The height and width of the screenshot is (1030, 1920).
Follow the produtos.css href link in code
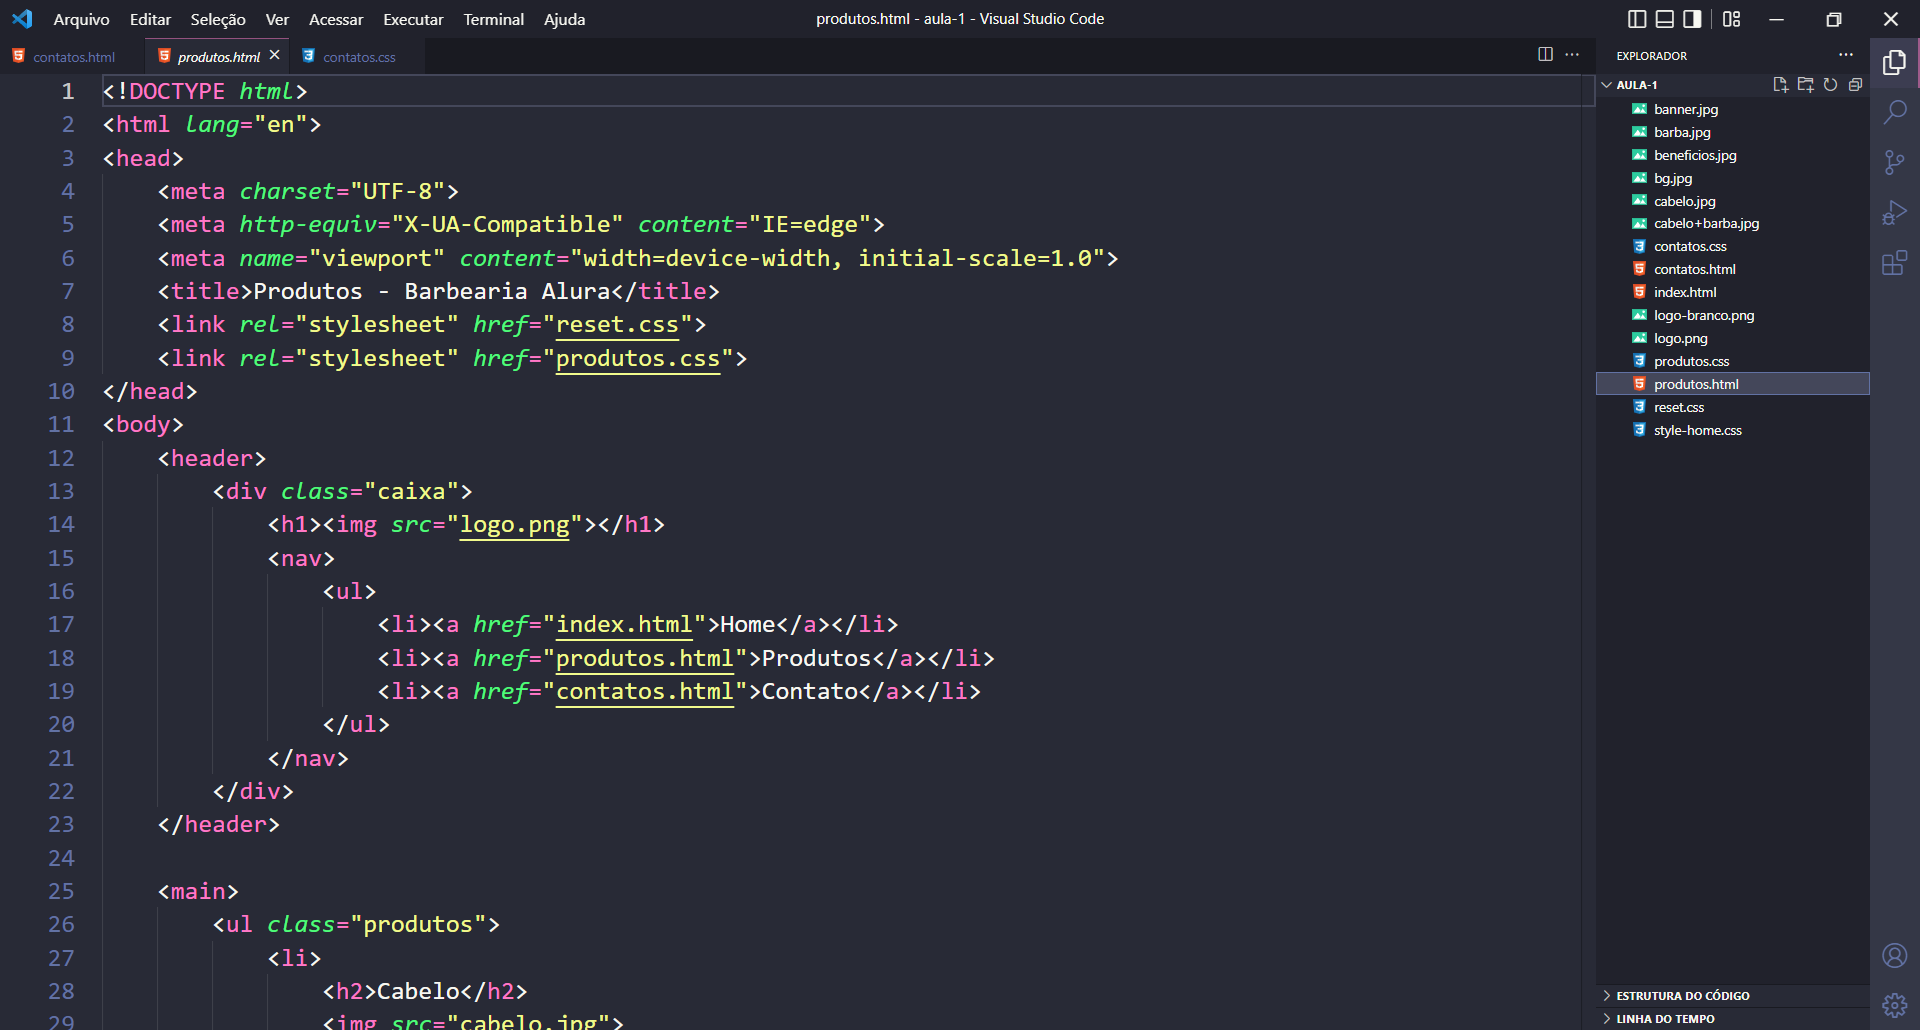(x=638, y=359)
